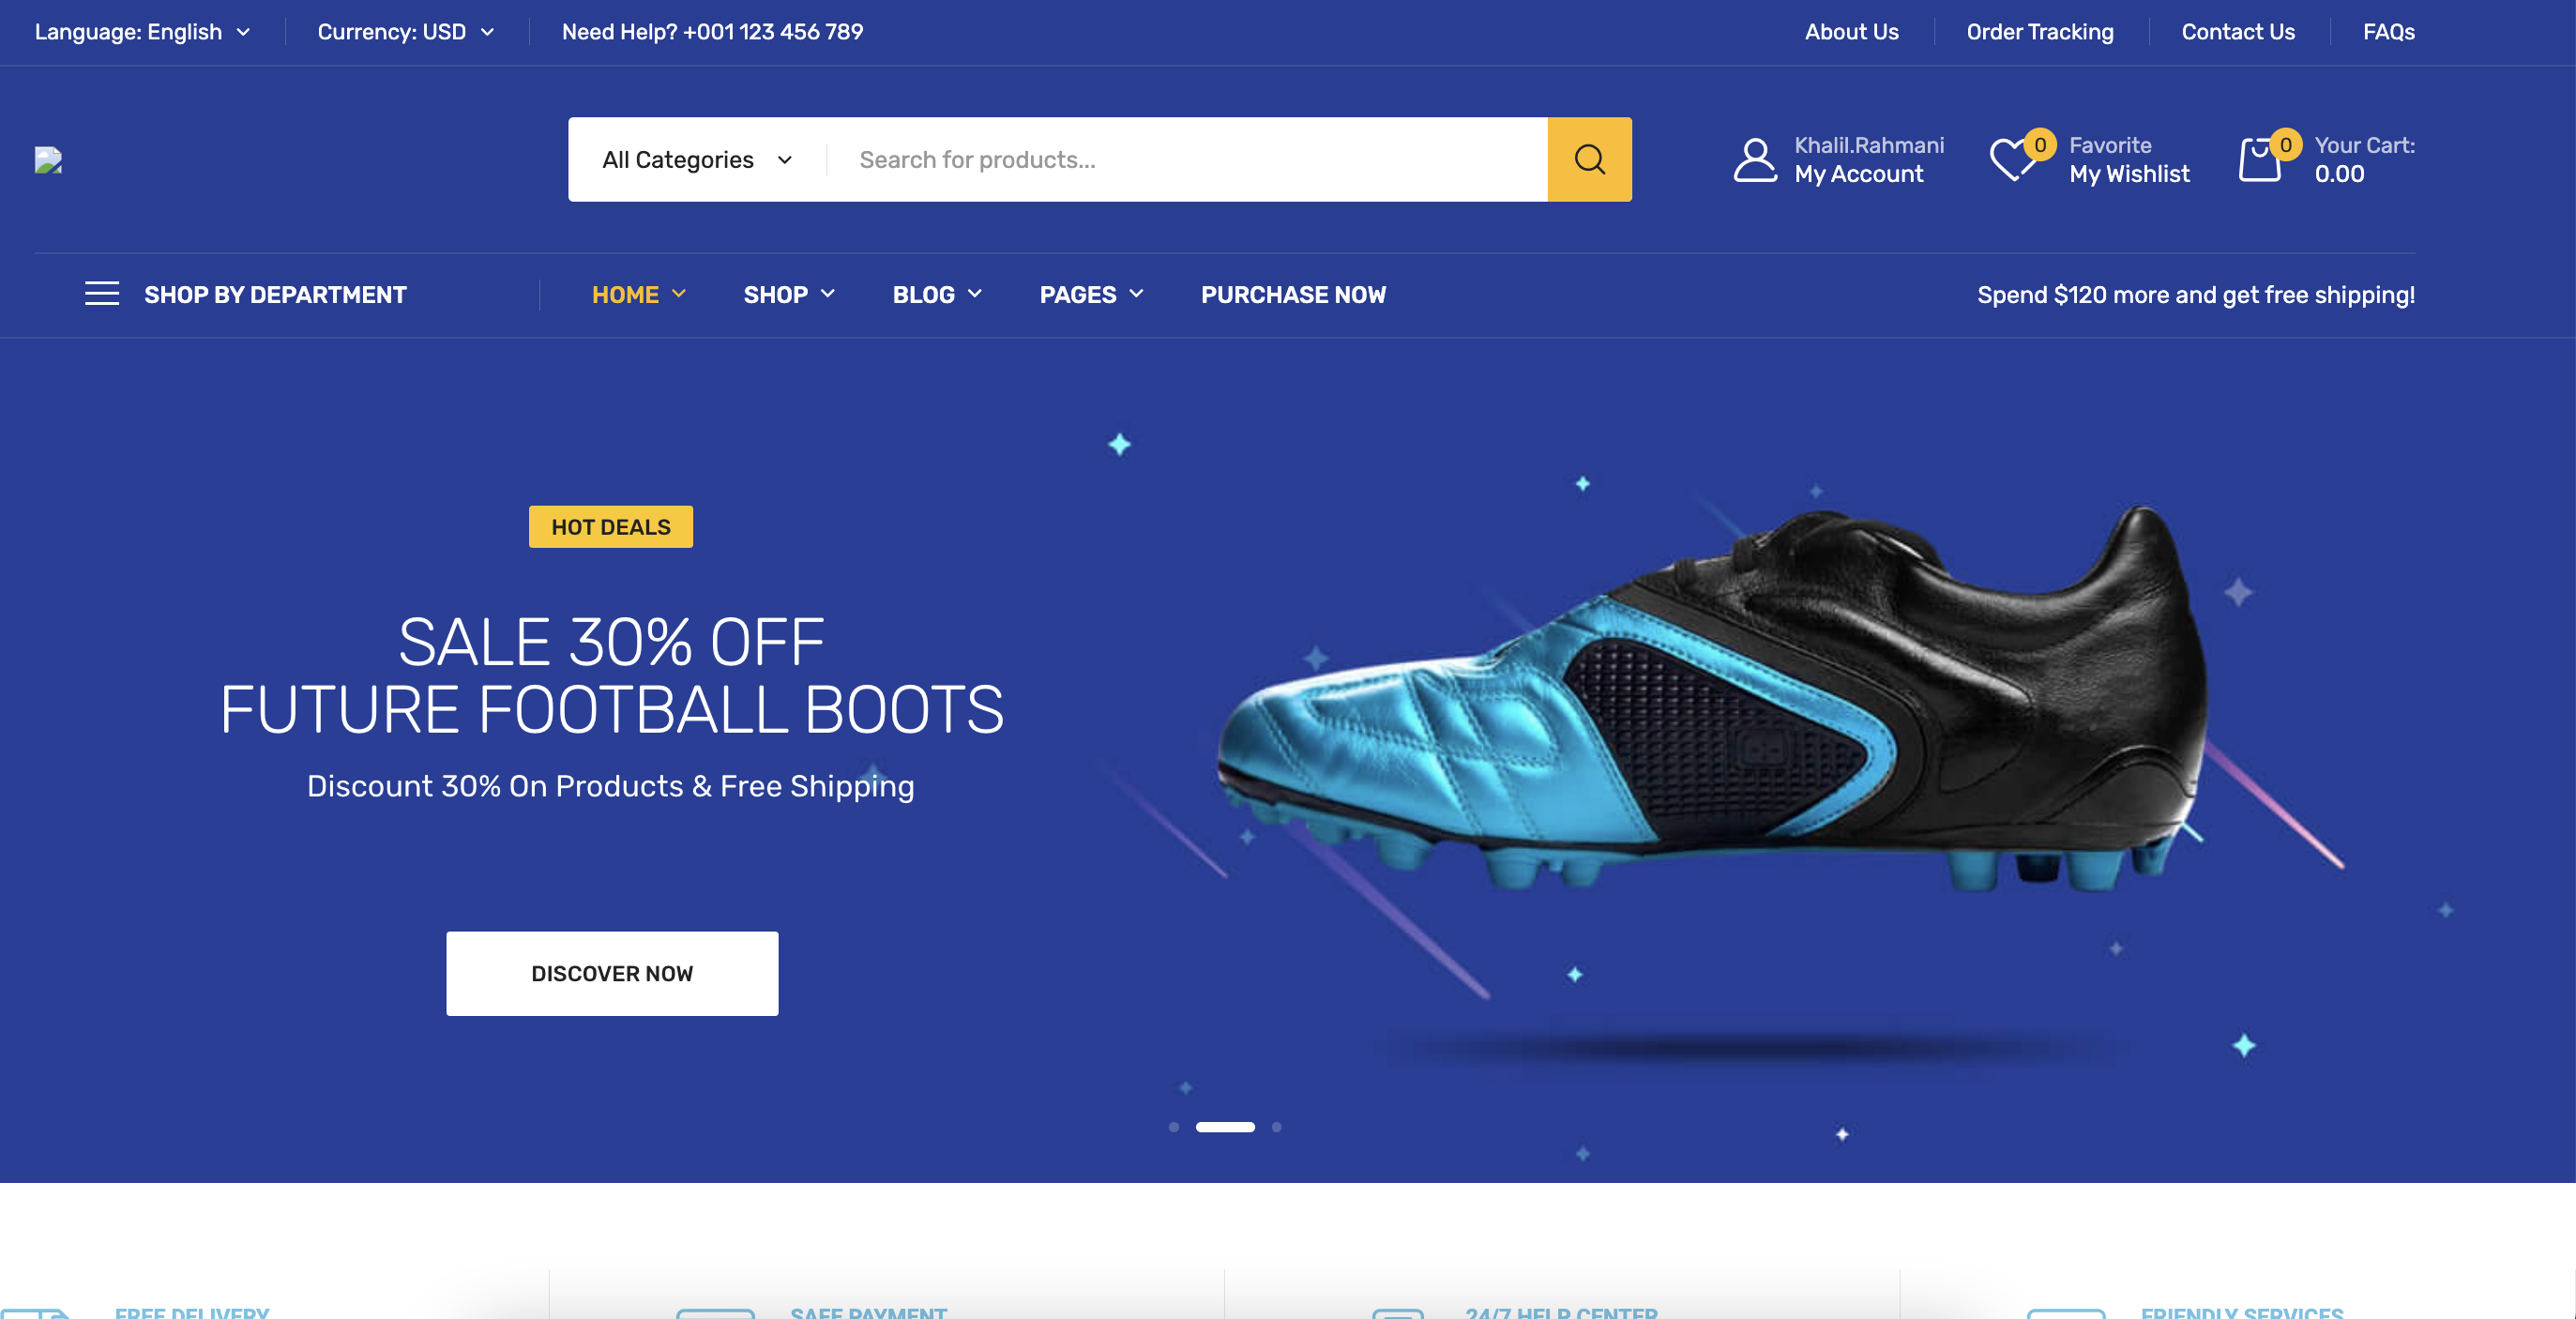Click the Search for products input field
The height and width of the screenshot is (1319, 2576).
coord(1187,160)
